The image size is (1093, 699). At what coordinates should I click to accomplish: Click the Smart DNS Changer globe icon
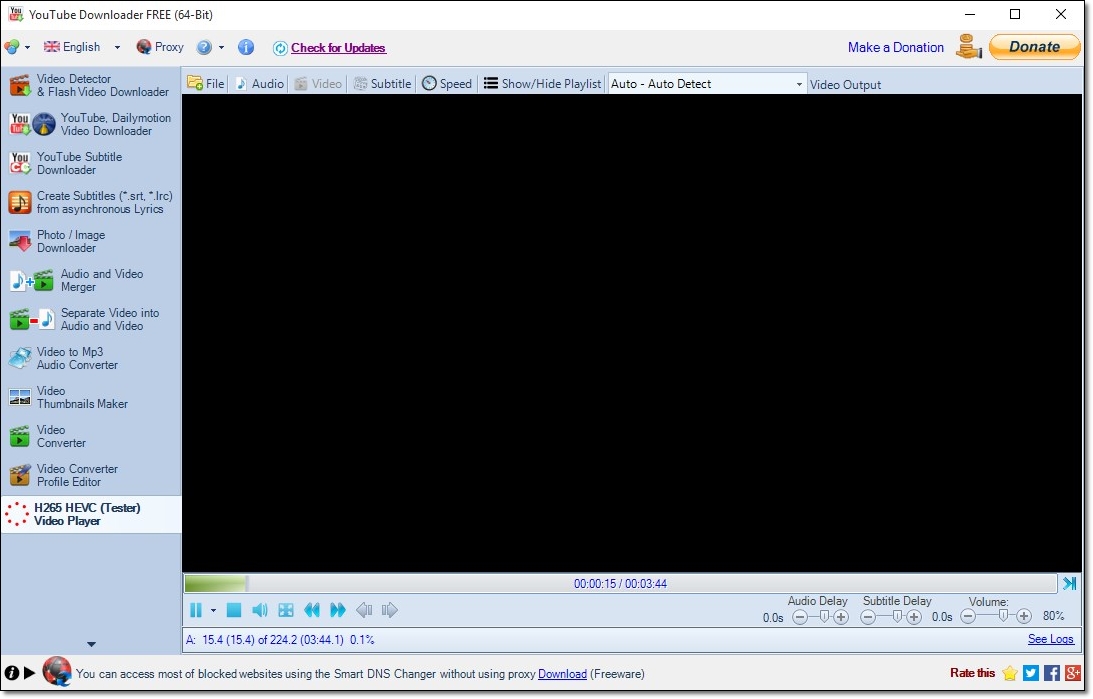[56, 672]
